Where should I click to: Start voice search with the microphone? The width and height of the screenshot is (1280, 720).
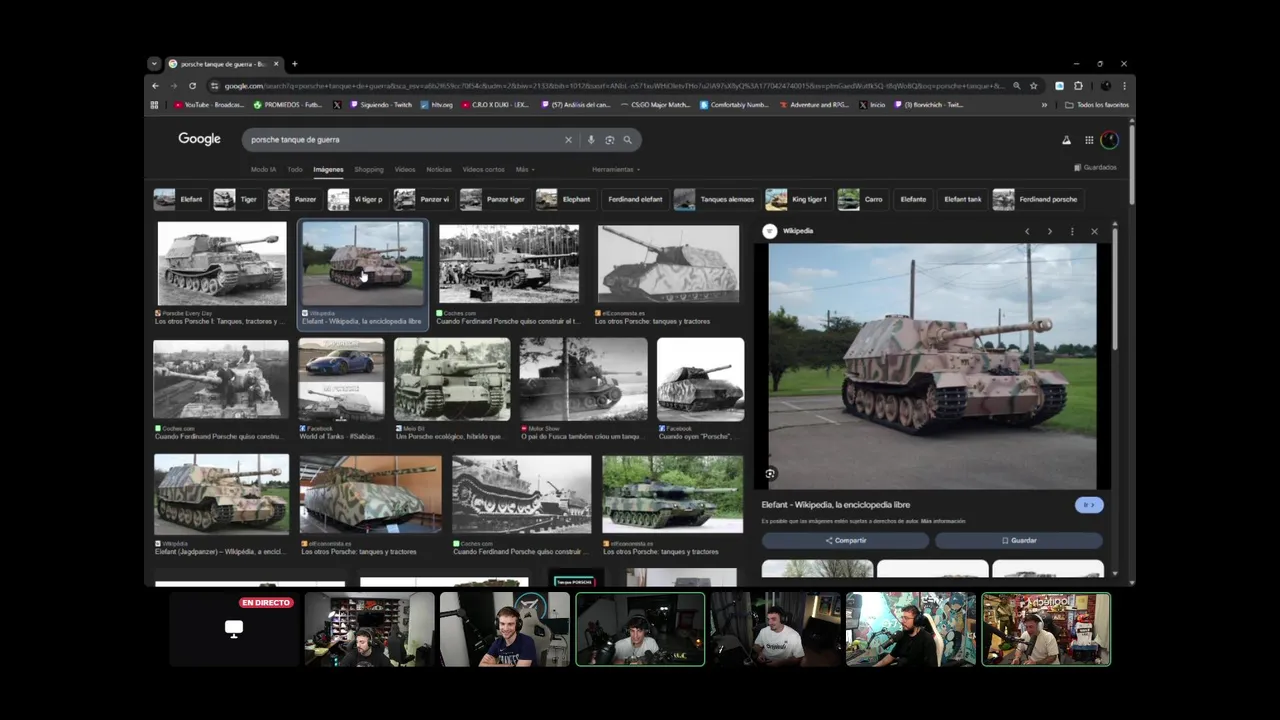pyautogui.click(x=591, y=140)
